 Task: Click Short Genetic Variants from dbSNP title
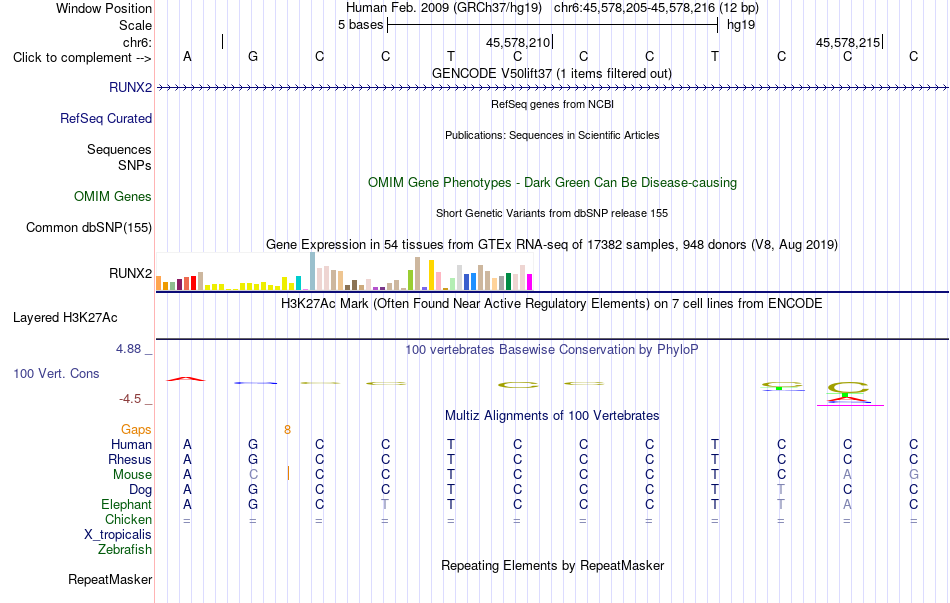click(552, 213)
